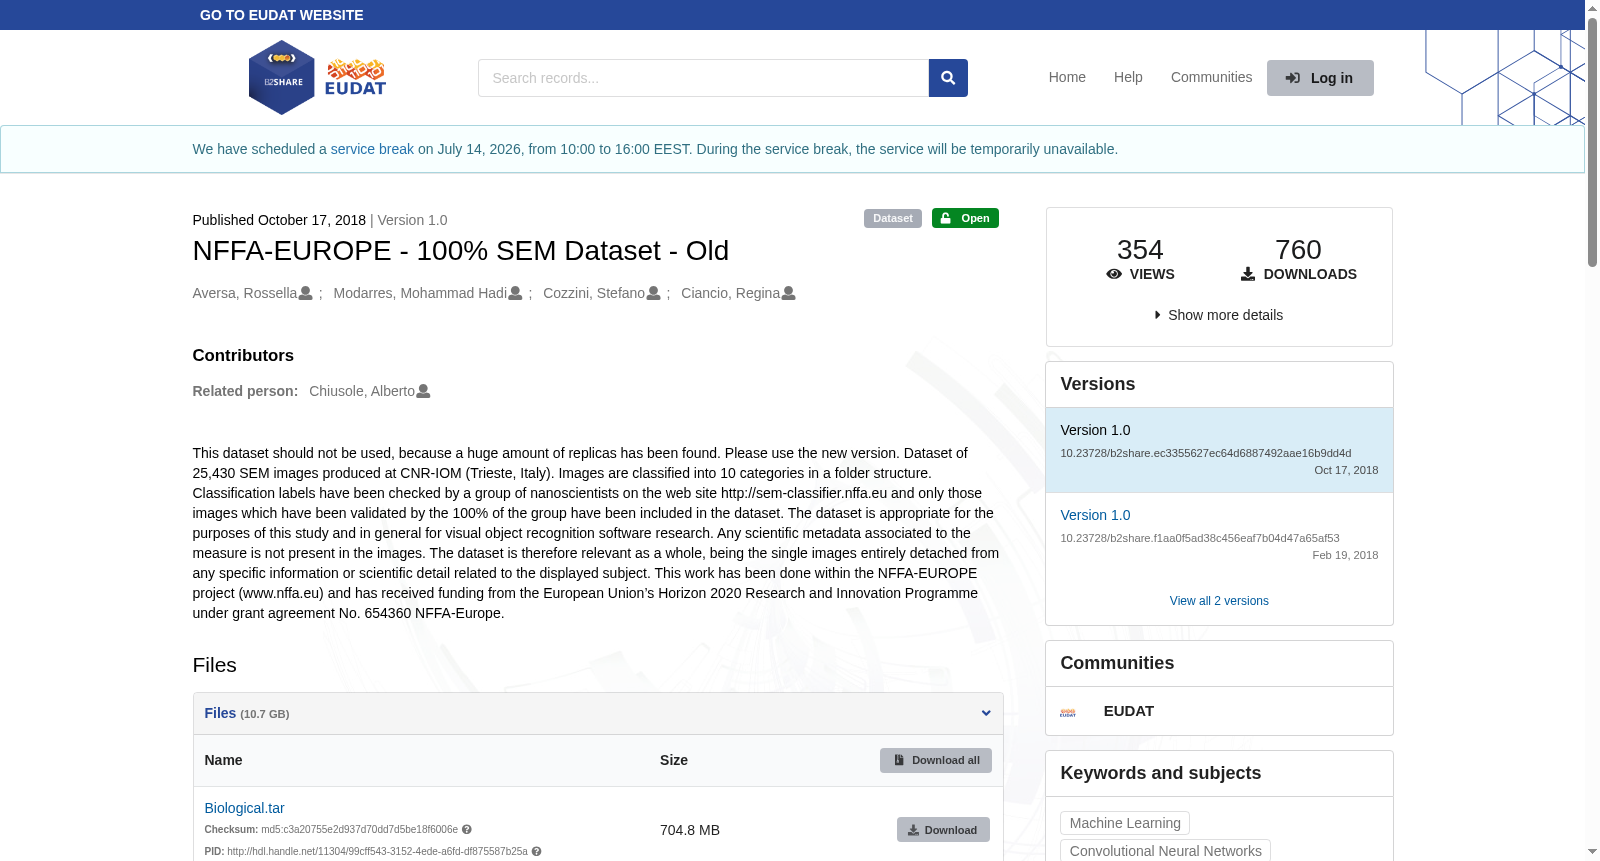The height and width of the screenshot is (861, 1600).
Task: Collapse the Files panel chevron
Action: (x=986, y=713)
